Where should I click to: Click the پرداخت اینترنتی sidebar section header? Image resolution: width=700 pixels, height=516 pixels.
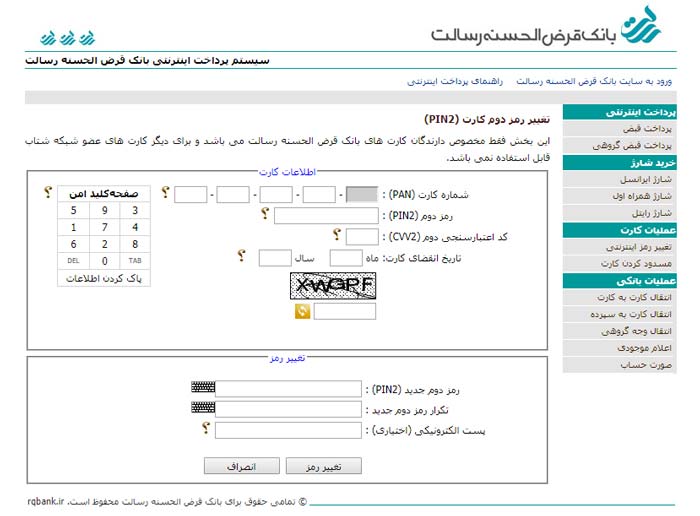(620, 112)
